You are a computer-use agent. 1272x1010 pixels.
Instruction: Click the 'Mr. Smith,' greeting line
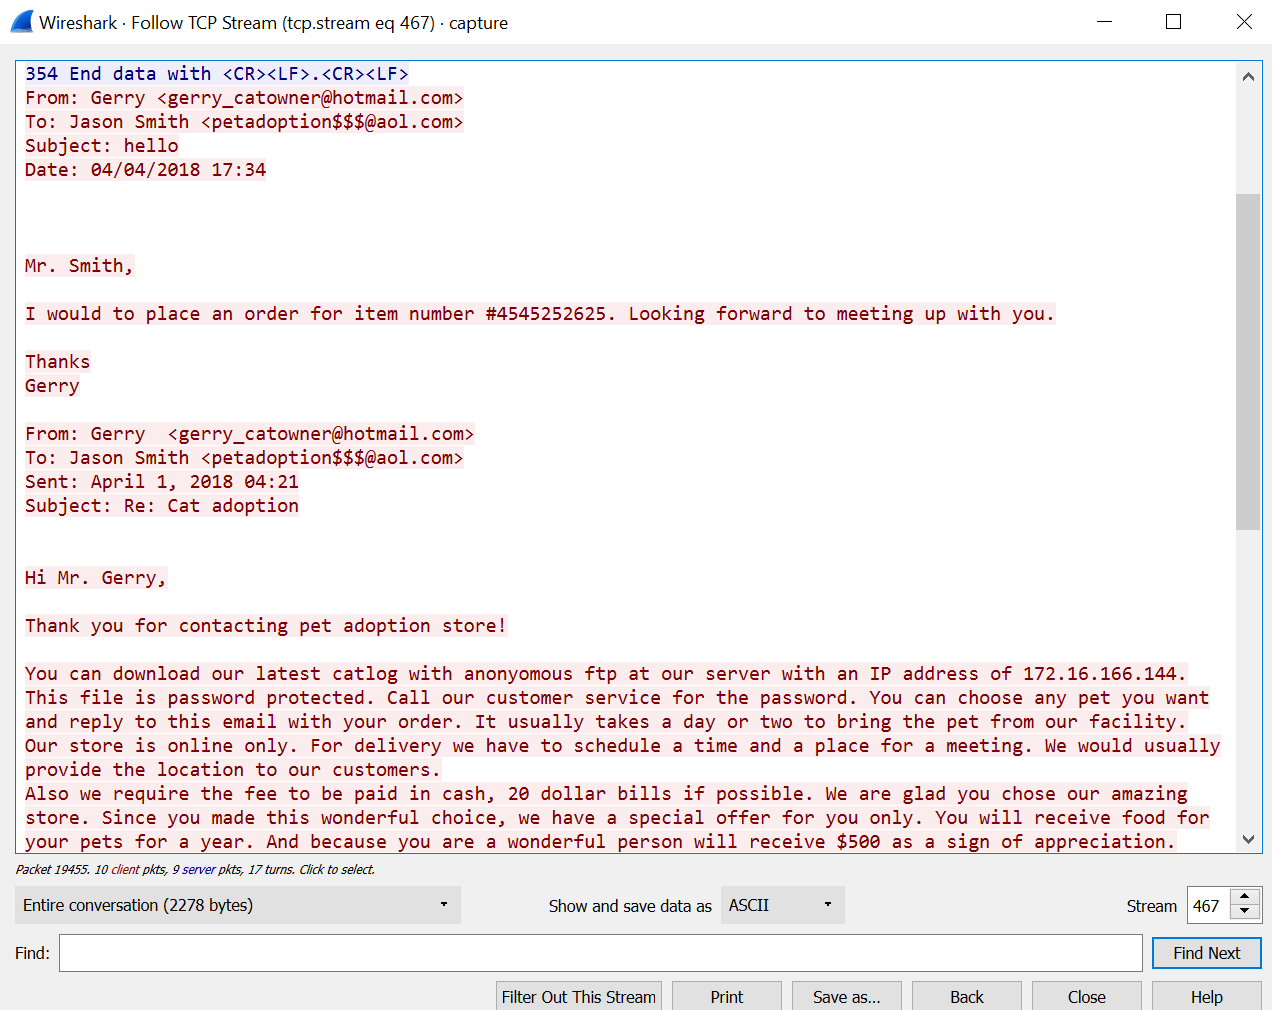pyautogui.click(x=79, y=266)
